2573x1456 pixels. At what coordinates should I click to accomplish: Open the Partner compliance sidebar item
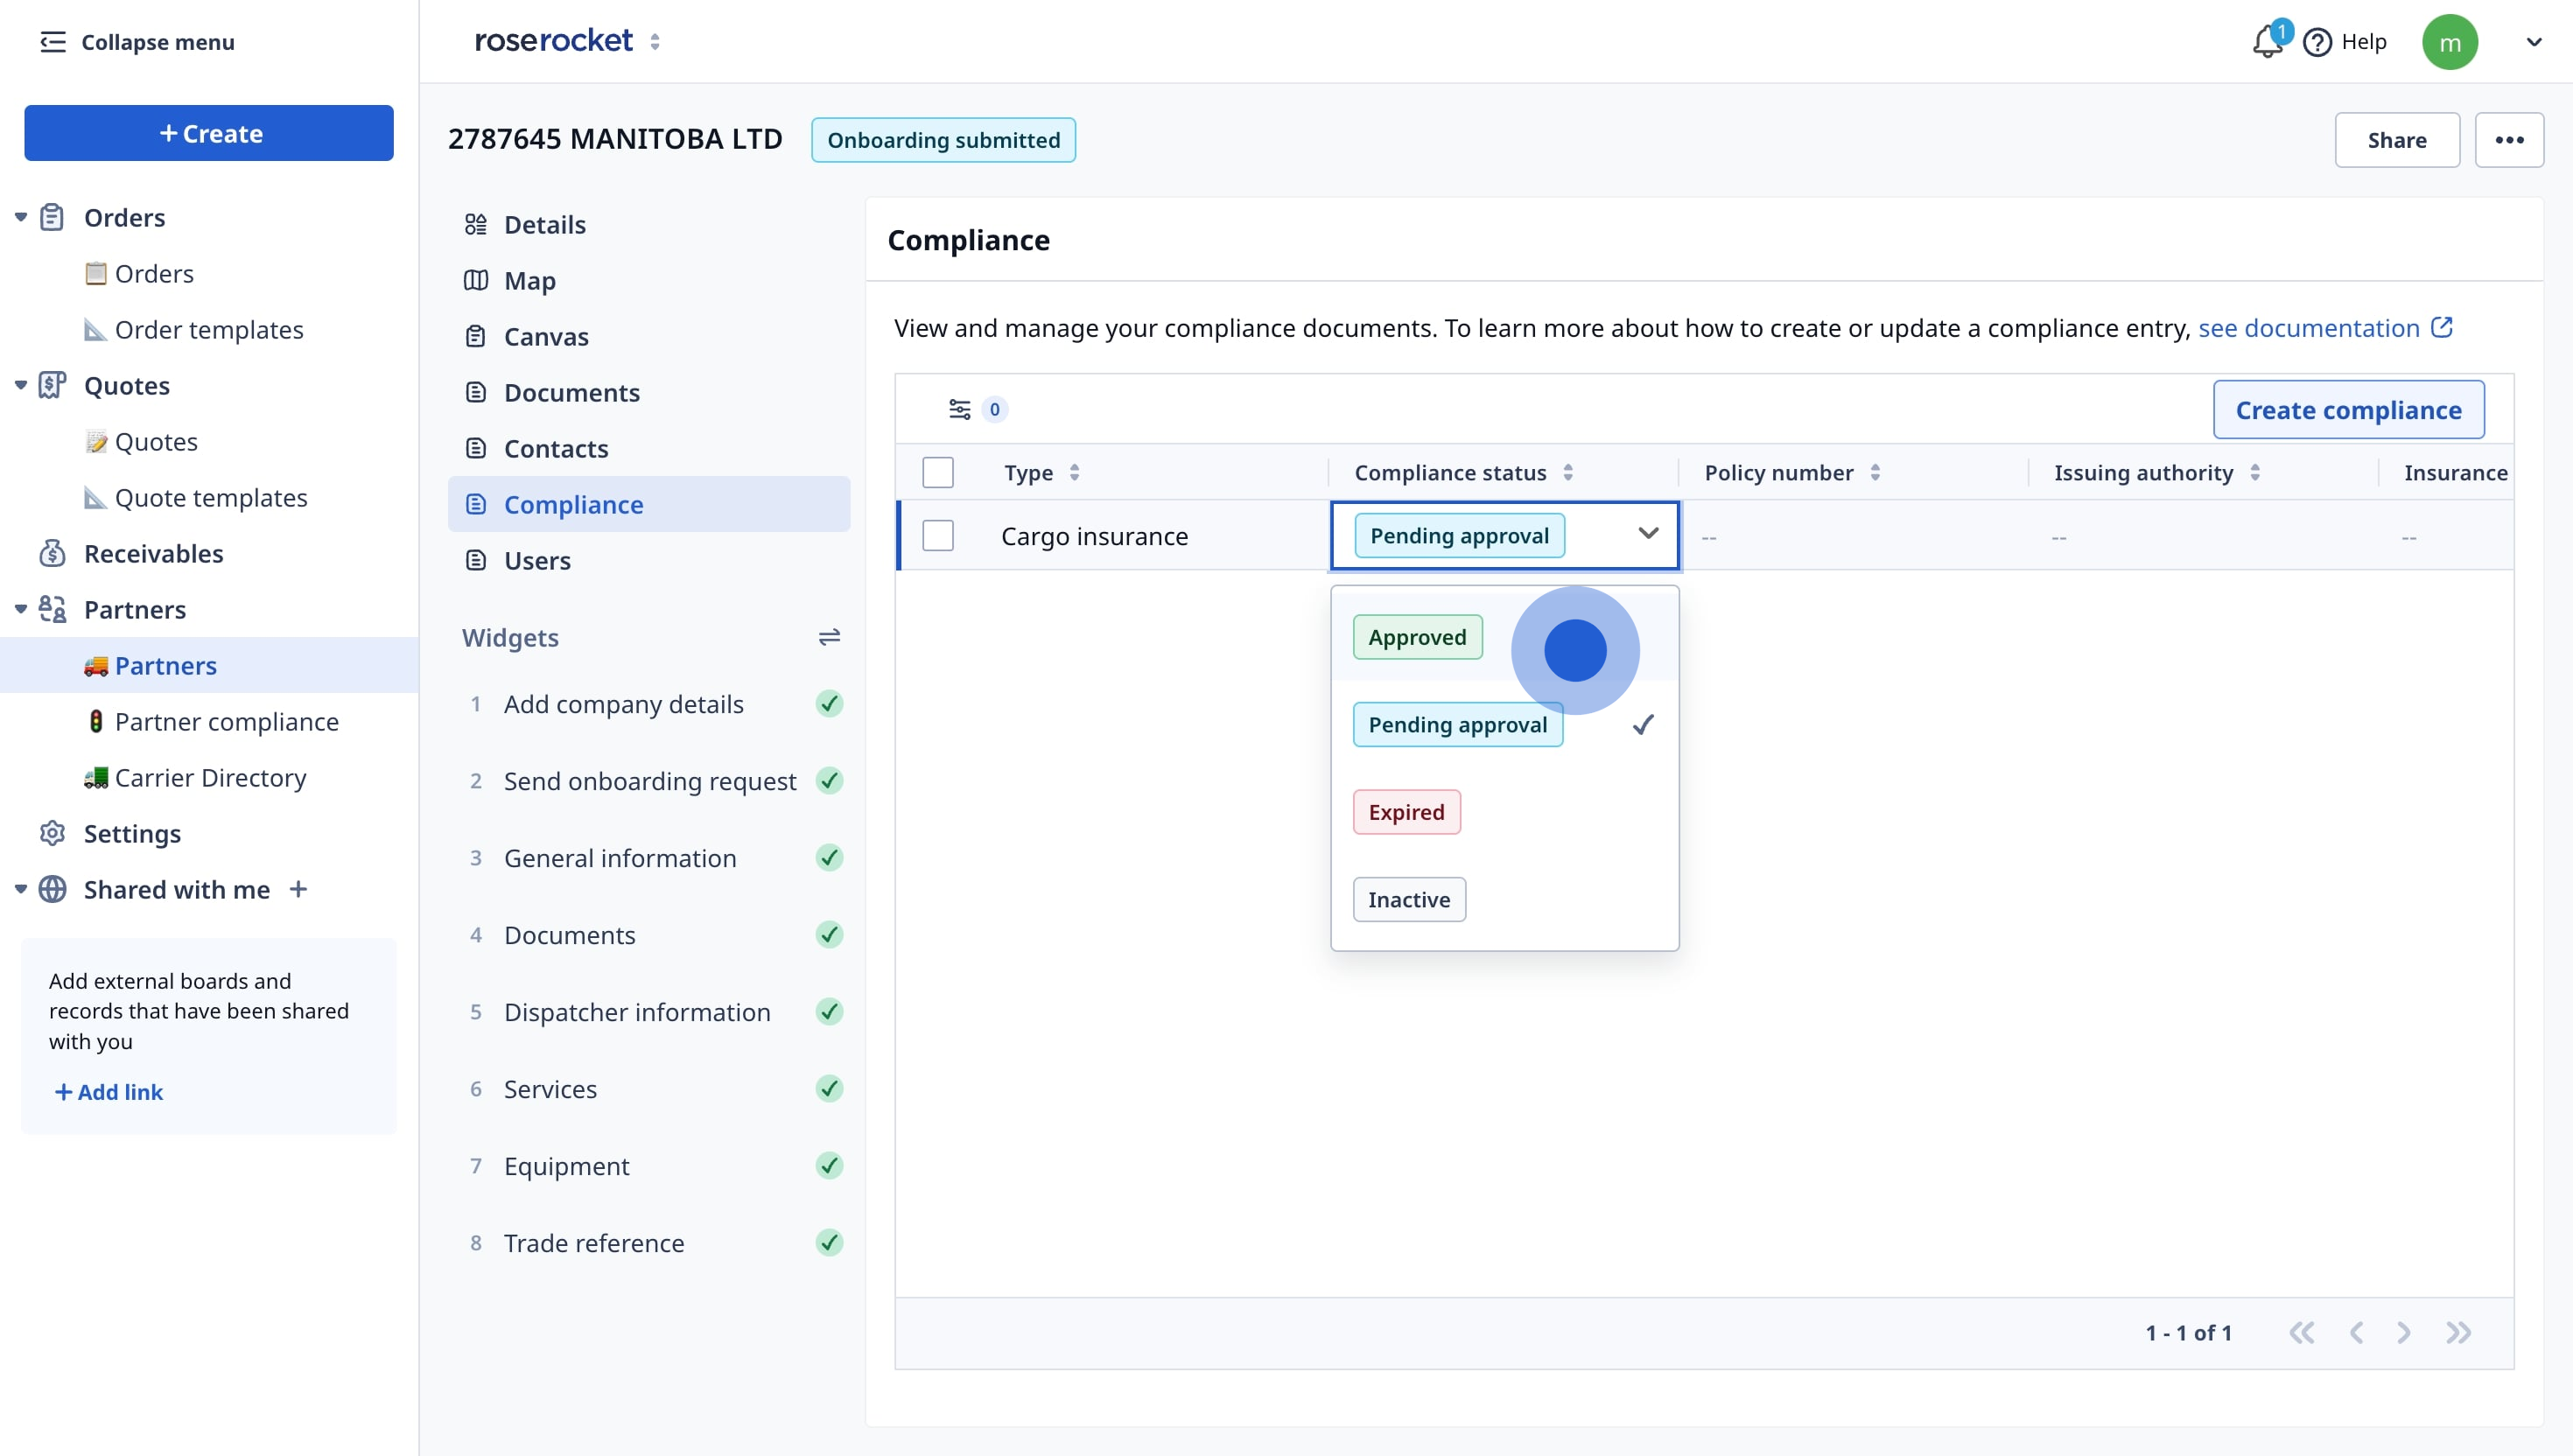tap(226, 722)
